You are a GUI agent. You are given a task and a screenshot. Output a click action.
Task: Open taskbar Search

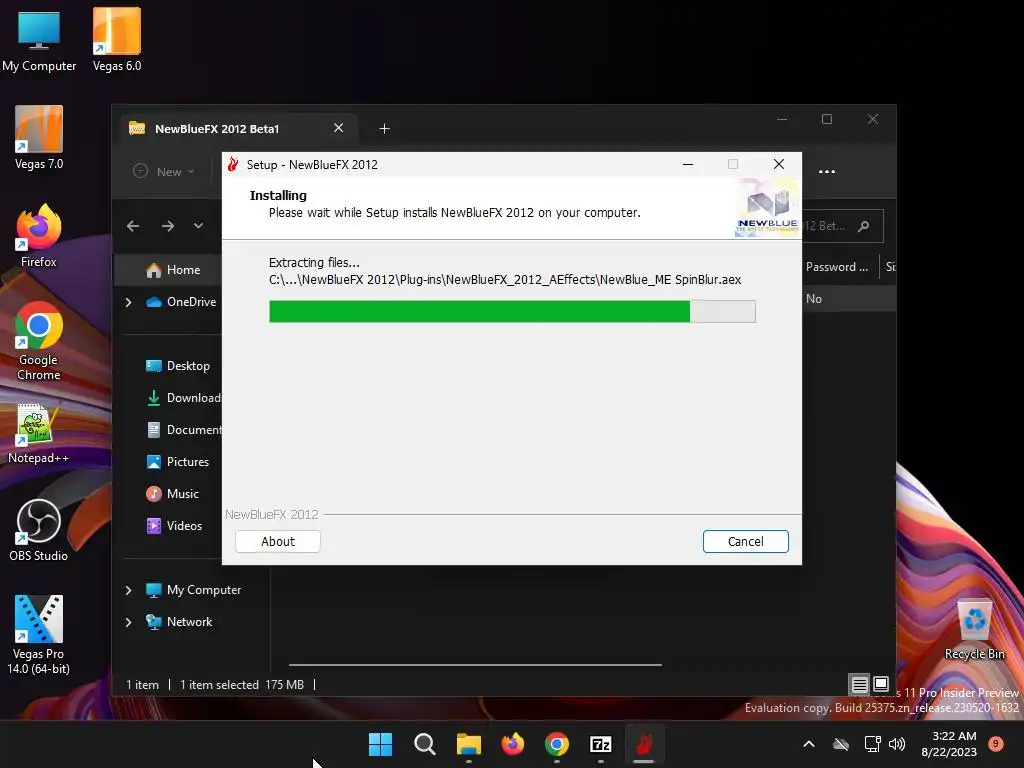click(x=424, y=744)
